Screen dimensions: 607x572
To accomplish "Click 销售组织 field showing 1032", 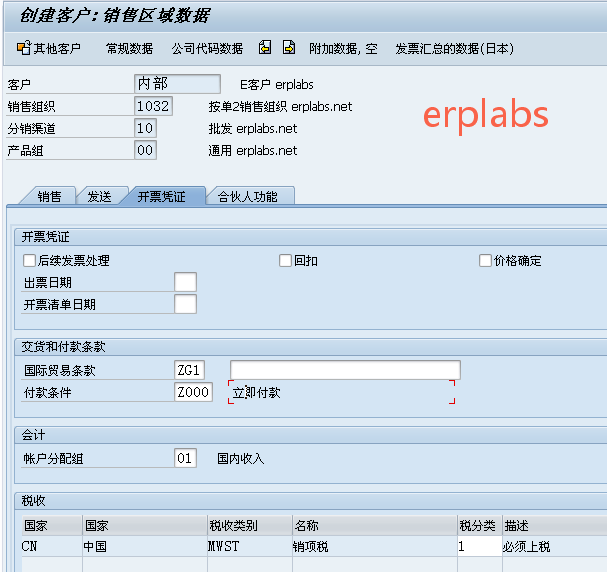I will pyautogui.click(x=153, y=106).
